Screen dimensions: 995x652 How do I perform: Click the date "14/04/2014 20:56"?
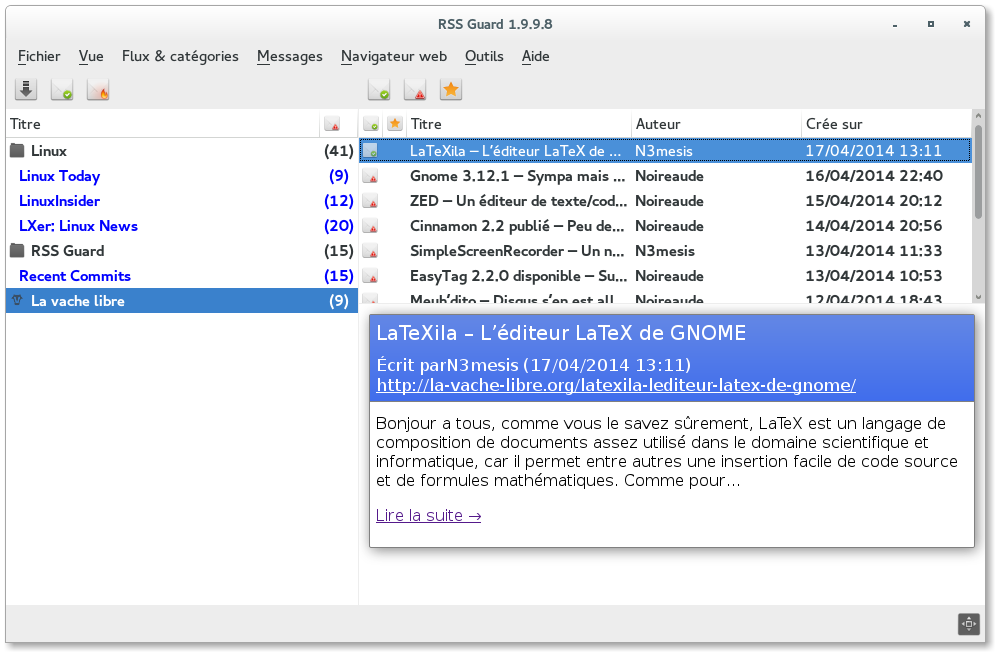874,226
